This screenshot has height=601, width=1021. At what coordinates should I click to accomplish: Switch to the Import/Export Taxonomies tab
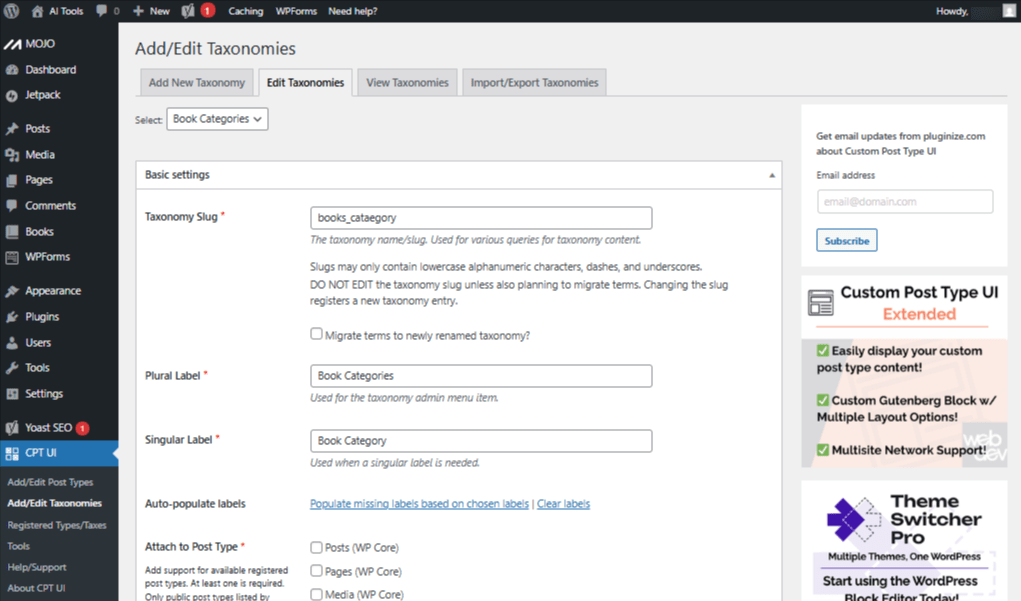click(x=534, y=83)
